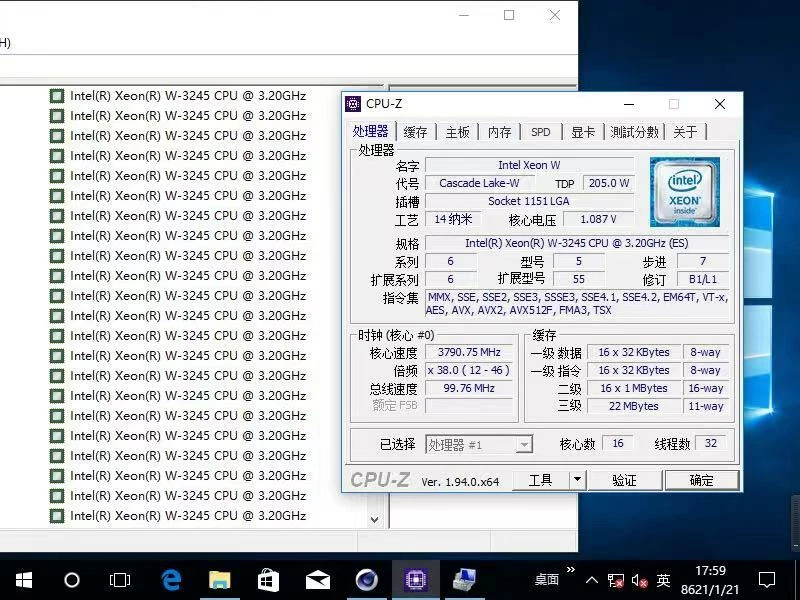Click the CPU-Z taskbar icon
The width and height of the screenshot is (800, 600).
[x=415, y=579]
